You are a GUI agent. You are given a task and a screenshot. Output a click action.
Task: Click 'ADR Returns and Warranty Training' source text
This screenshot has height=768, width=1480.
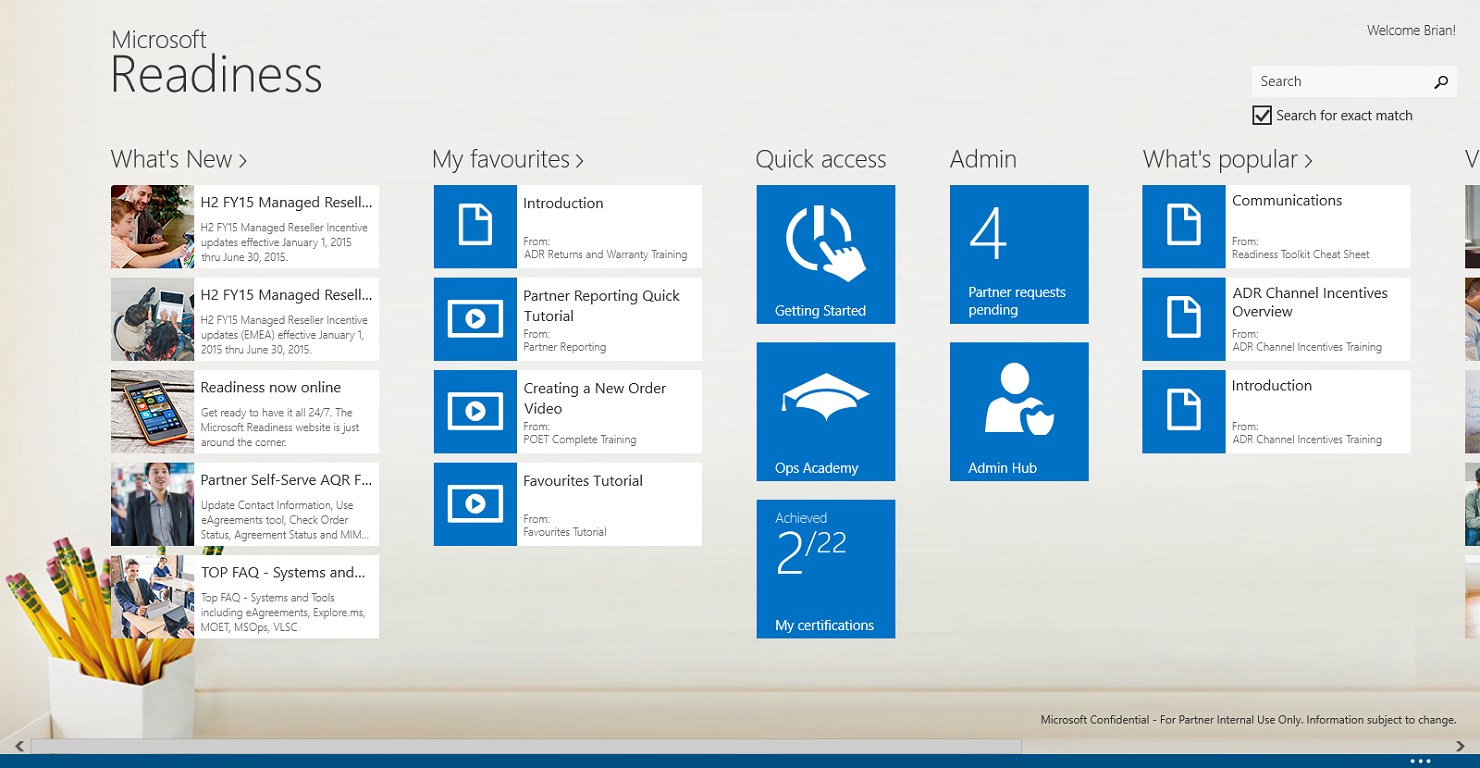(605, 254)
